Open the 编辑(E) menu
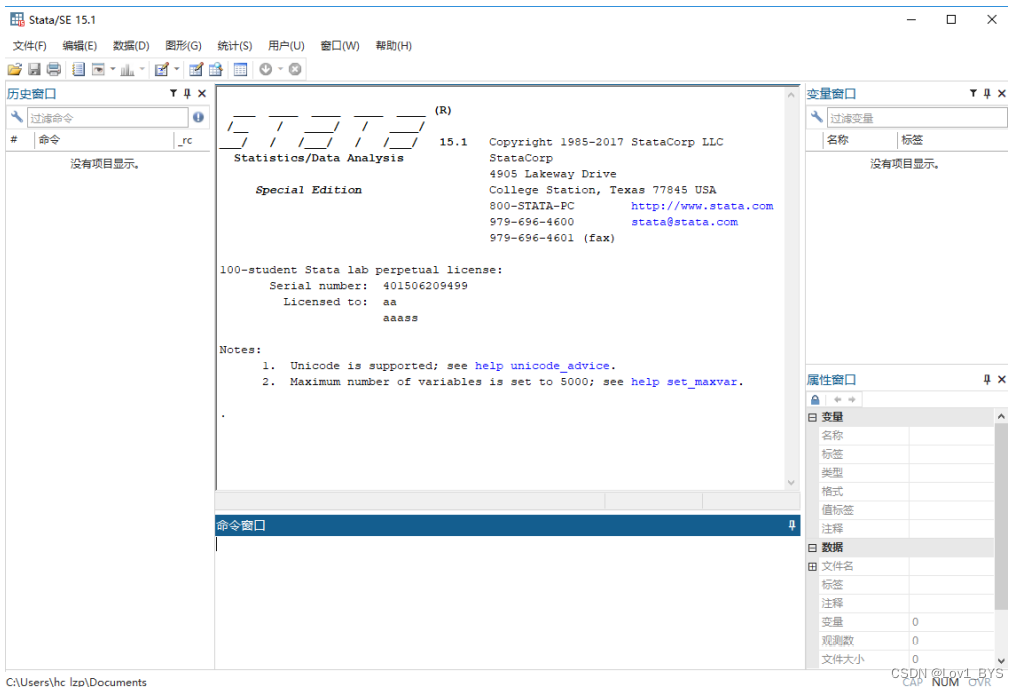Image resolution: width=1019 pixels, height=689 pixels. (x=80, y=46)
